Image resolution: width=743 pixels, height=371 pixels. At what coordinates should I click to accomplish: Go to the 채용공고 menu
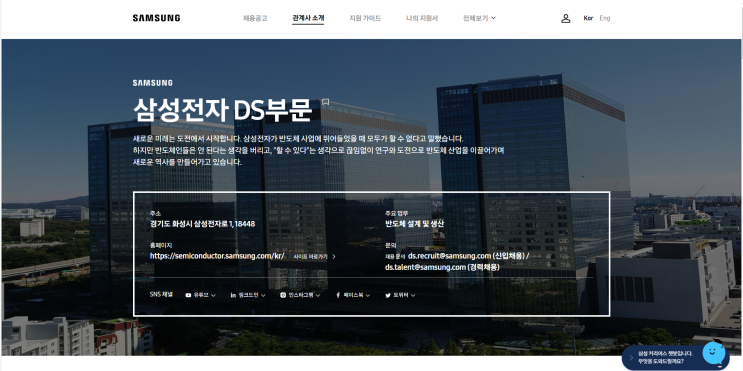click(255, 18)
